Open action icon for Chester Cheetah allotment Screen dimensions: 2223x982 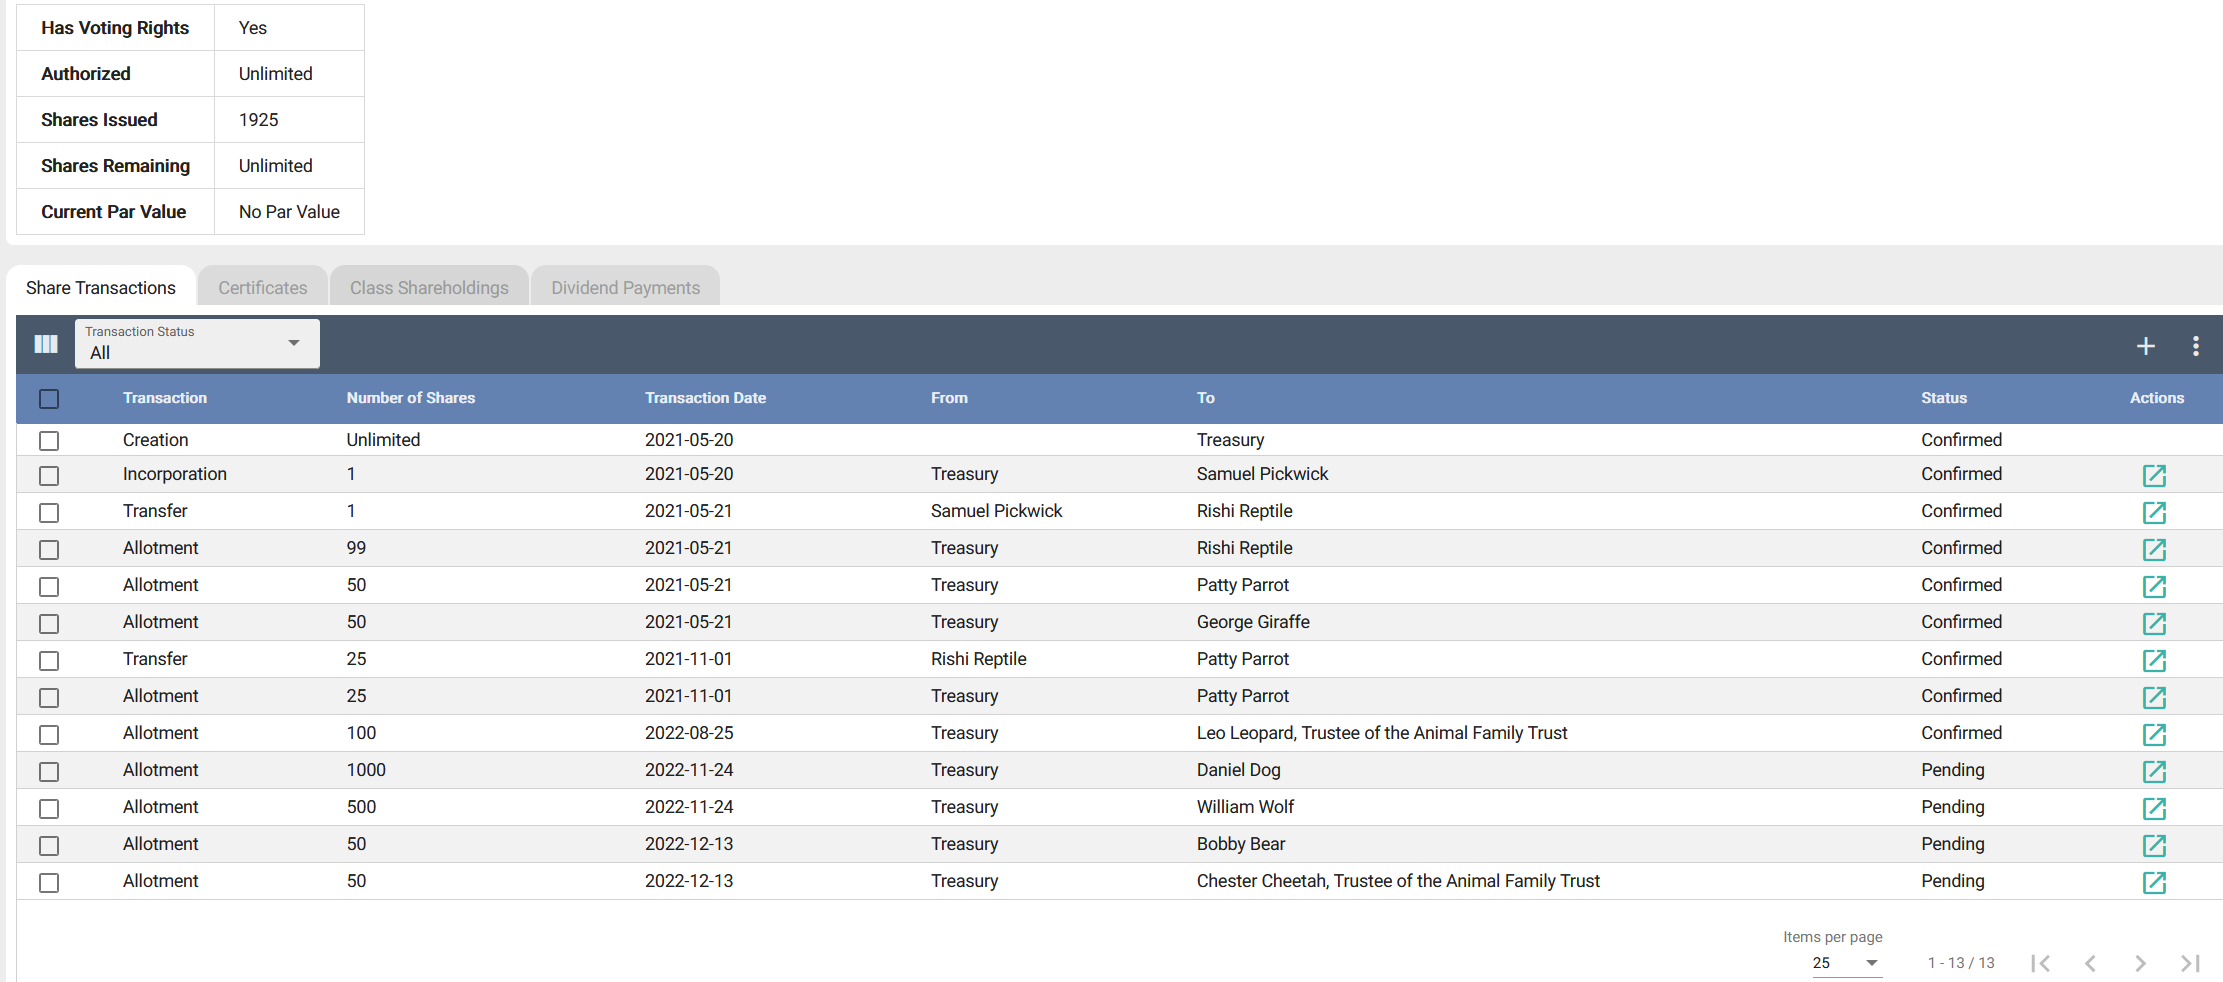(x=2154, y=883)
